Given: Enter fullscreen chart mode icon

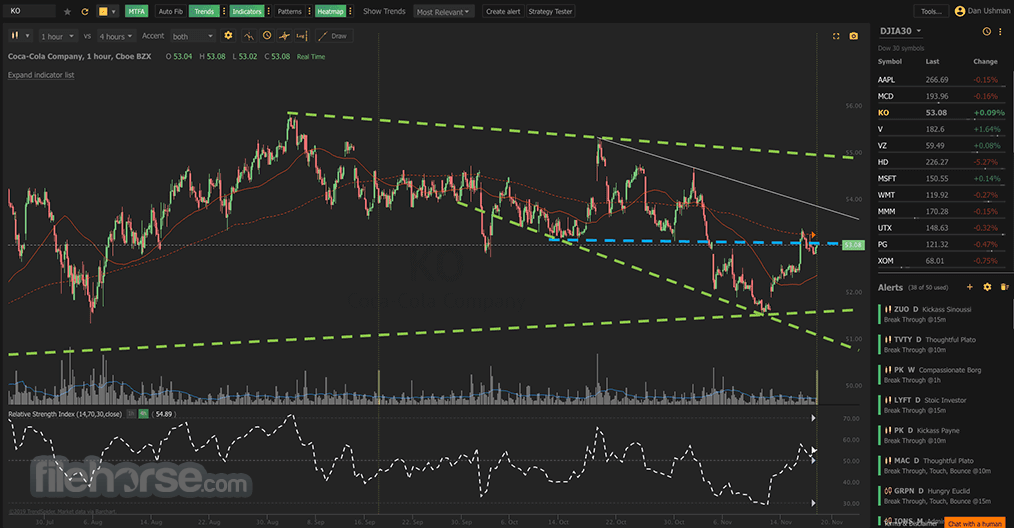Looking at the screenshot, I should coord(836,36).
